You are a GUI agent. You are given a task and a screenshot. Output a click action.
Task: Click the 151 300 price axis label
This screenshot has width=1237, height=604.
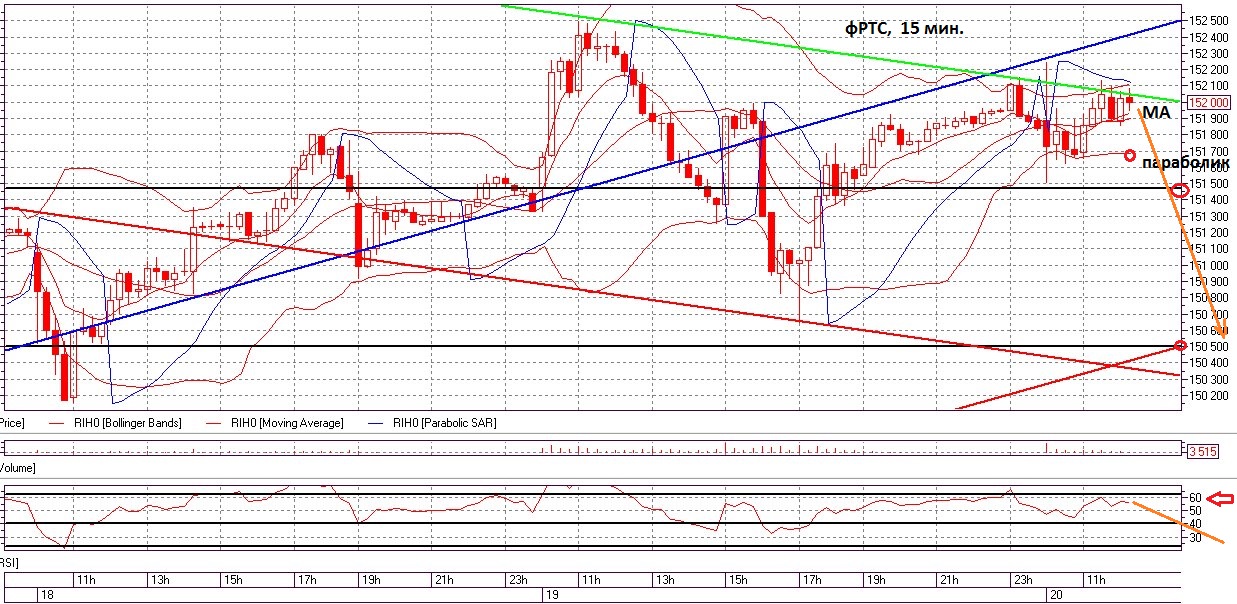tap(1210, 216)
